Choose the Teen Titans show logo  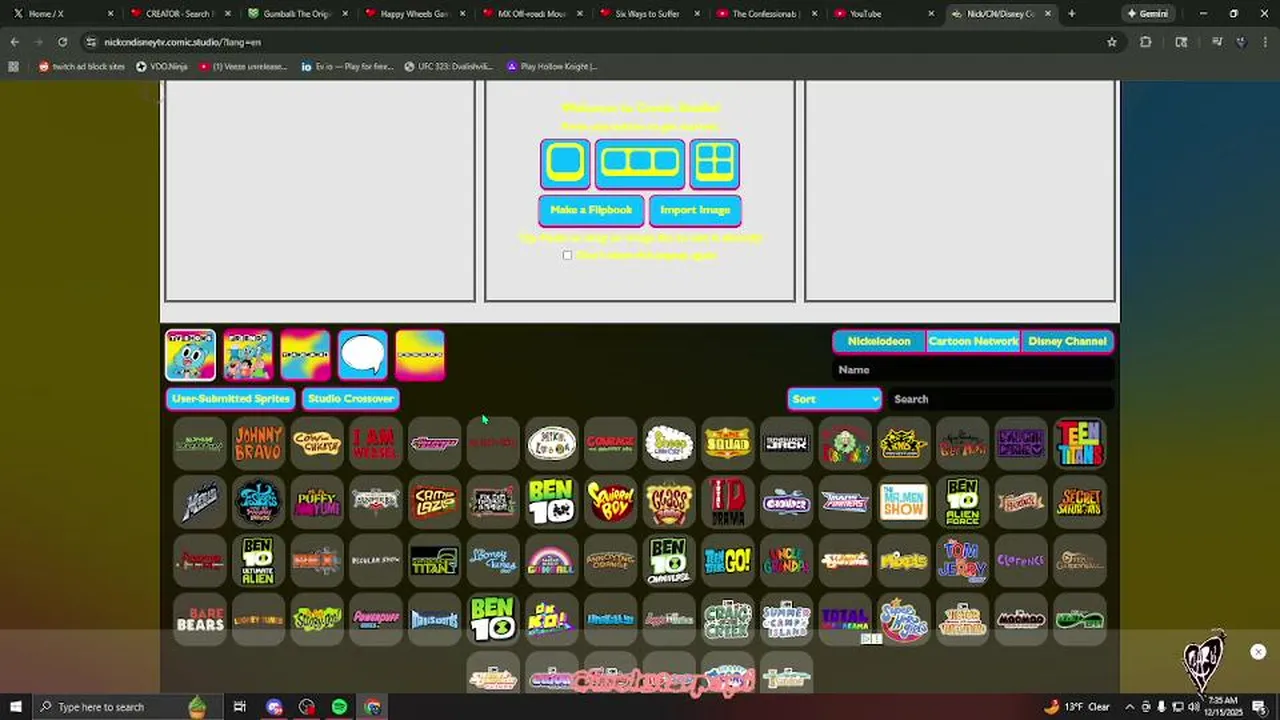(x=1079, y=443)
